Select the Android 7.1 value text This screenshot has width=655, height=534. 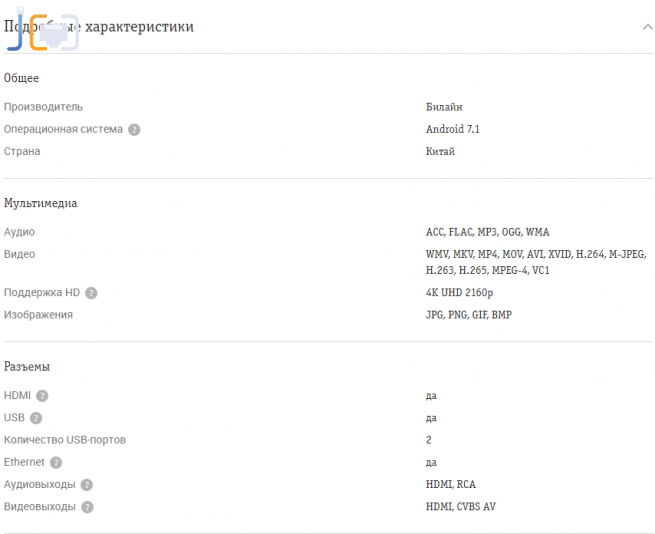pyautogui.click(x=453, y=129)
